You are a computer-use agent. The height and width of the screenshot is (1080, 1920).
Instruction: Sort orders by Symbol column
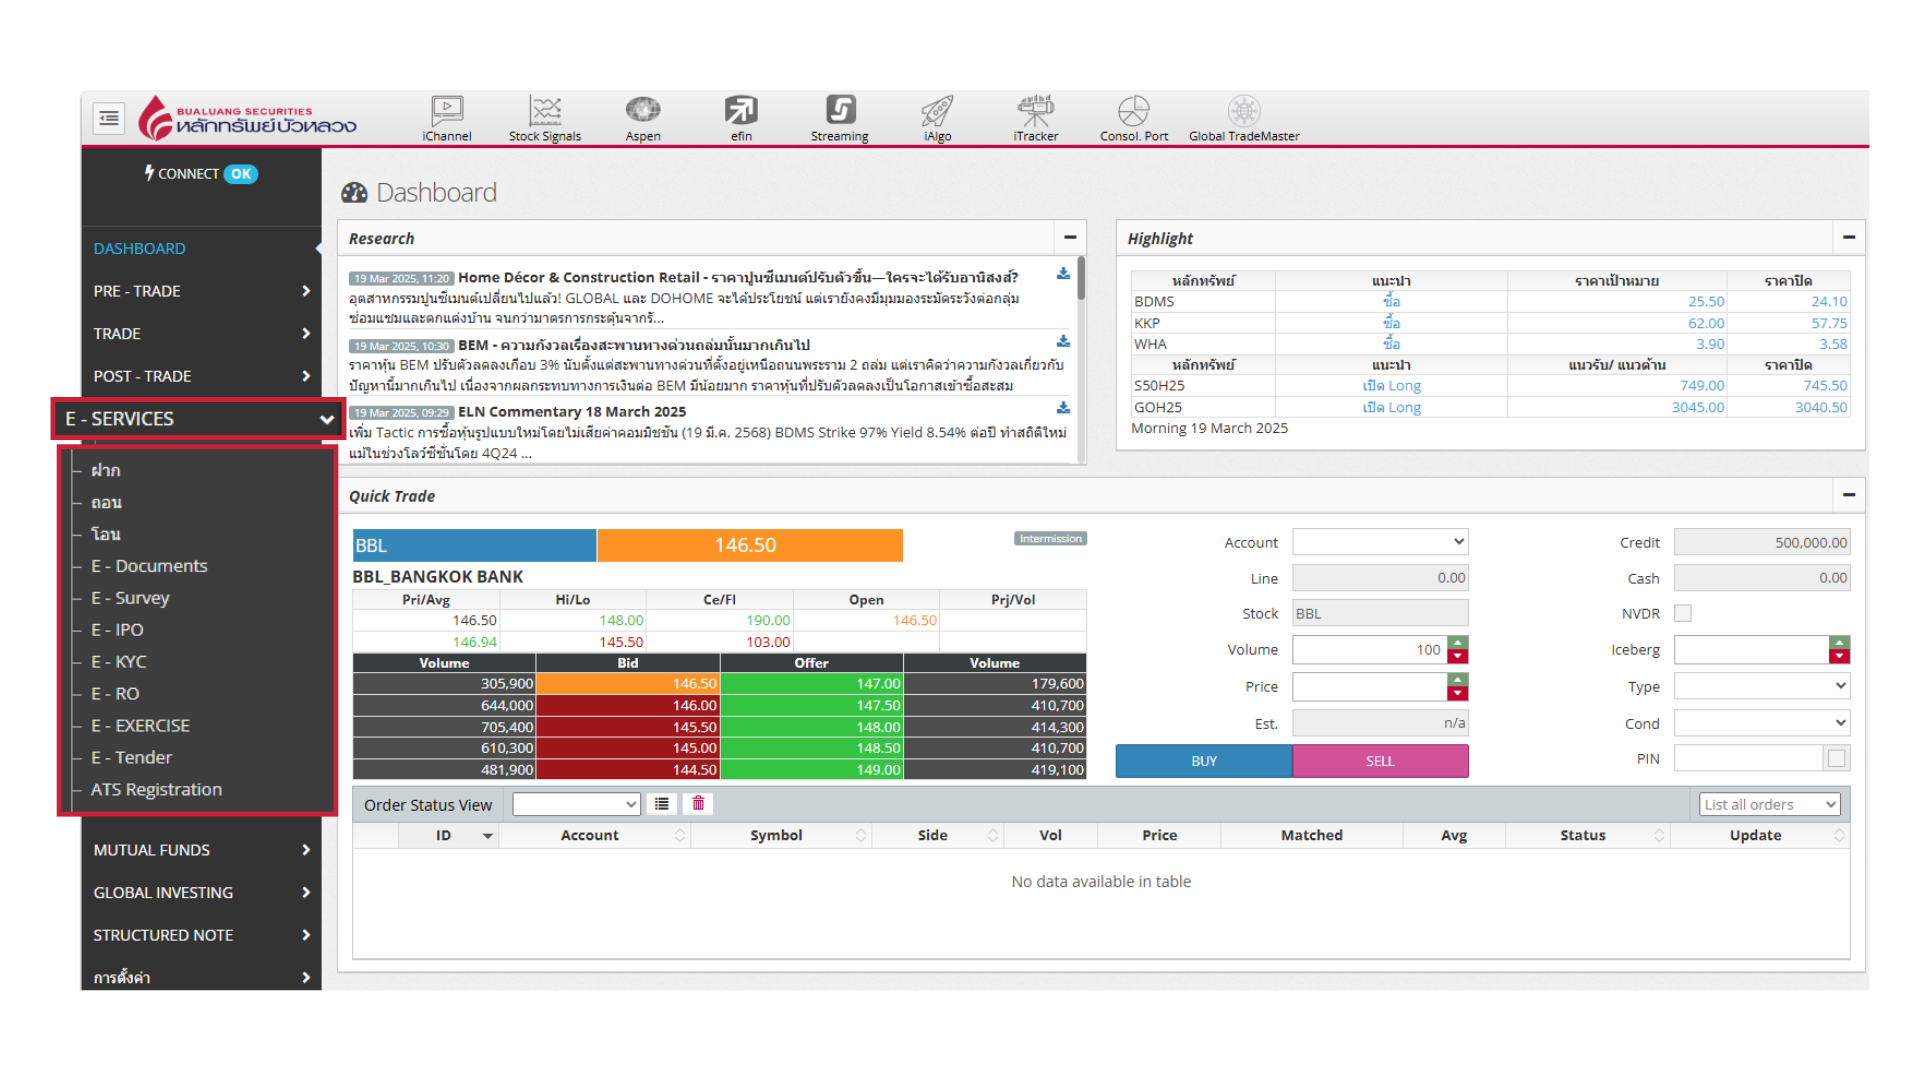click(861, 835)
